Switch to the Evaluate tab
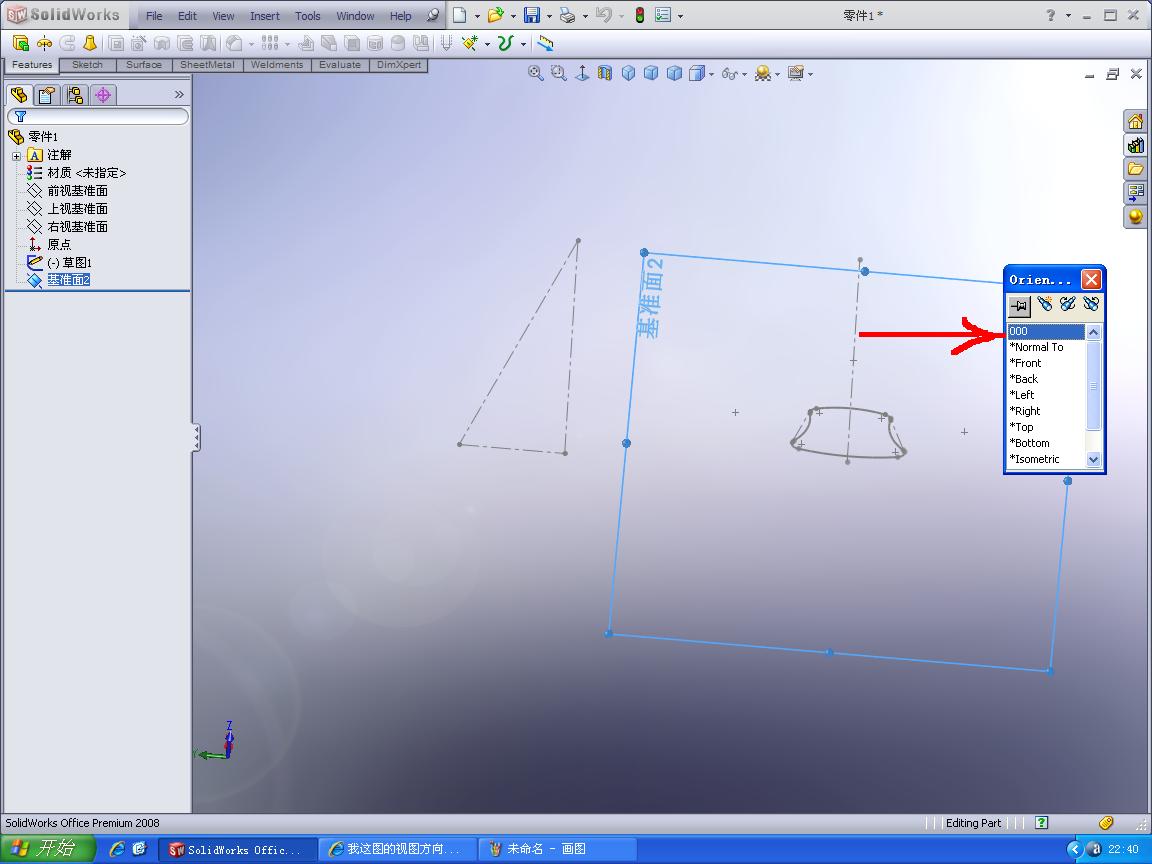Viewport: 1152px width, 864px height. (x=339, y=65)
